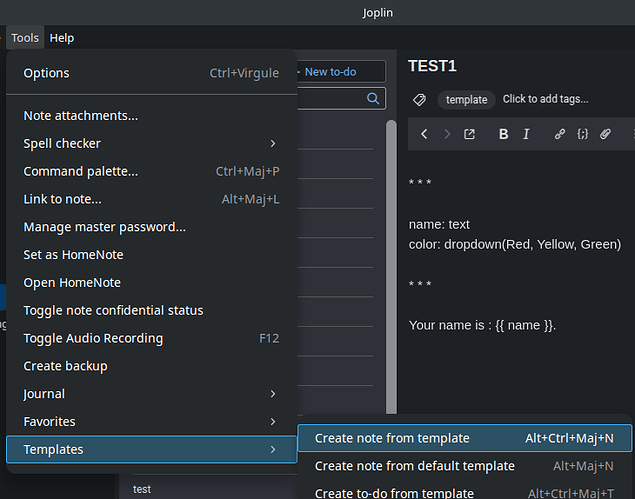Image resolution: width=635 pixels, height=499 pixels.
Task: Select Toggle note confidential status
Action: pos(151,311)
